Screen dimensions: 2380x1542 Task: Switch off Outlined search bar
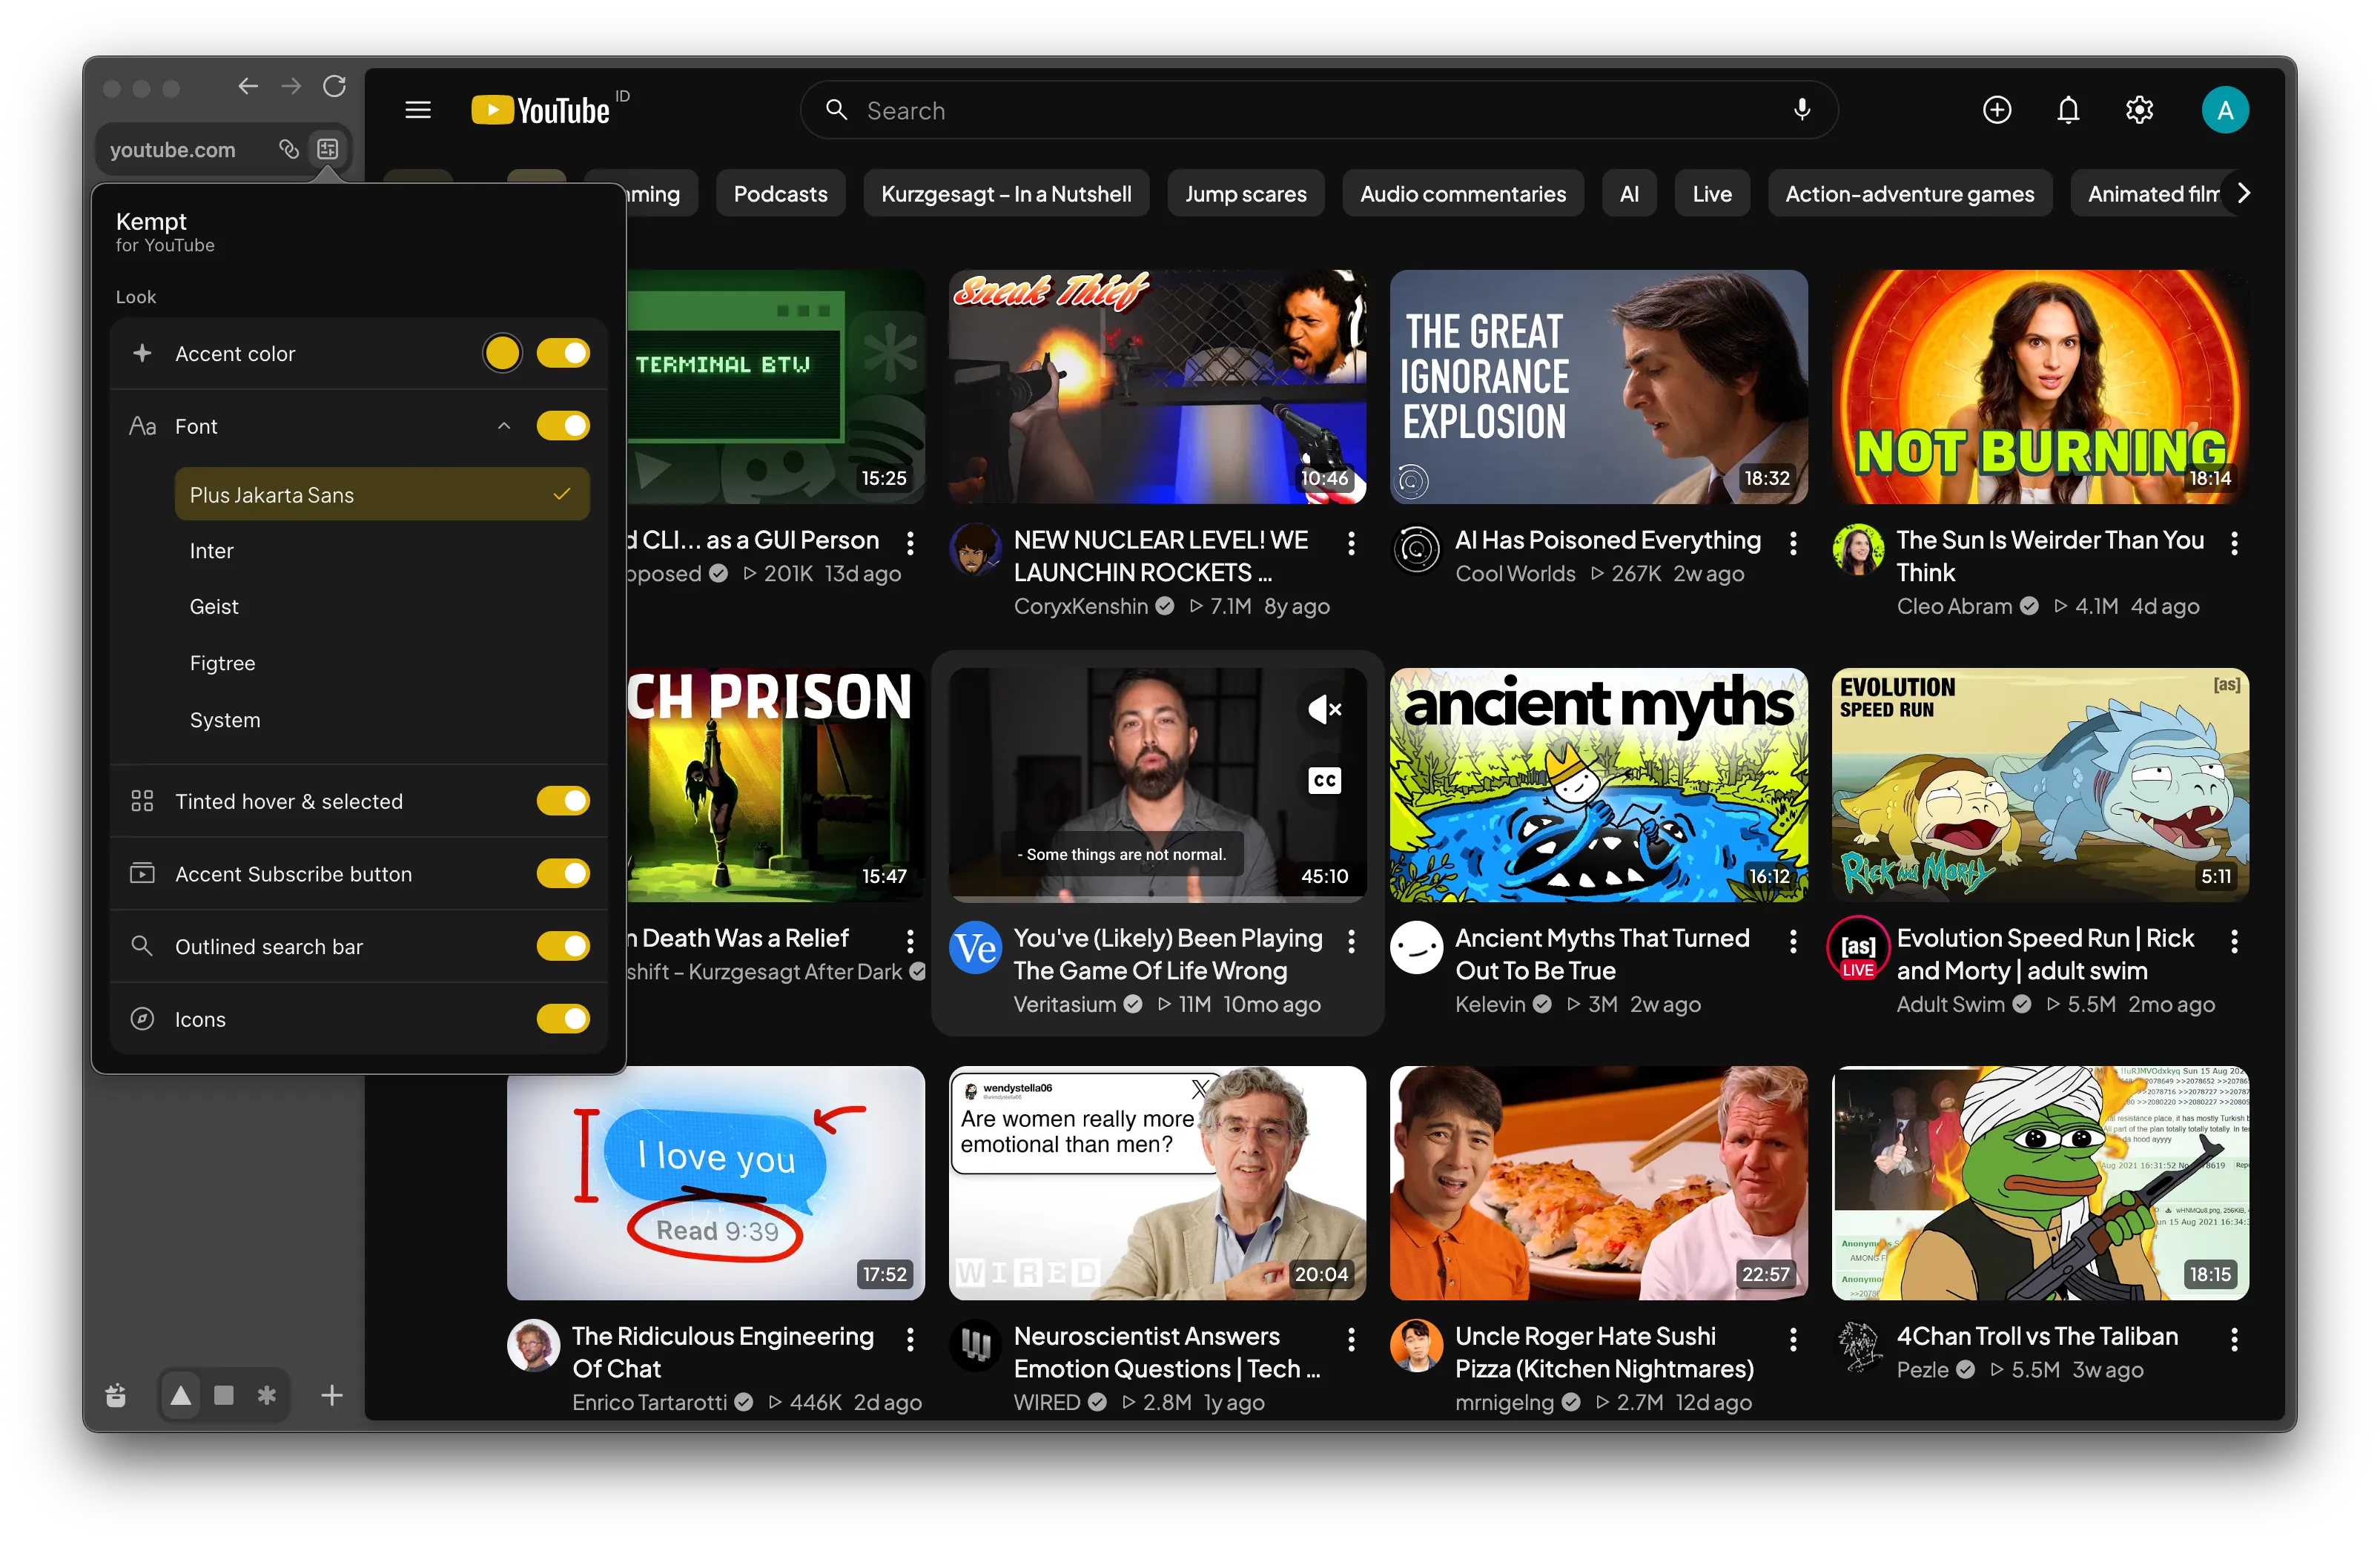(x=563, y=946)
